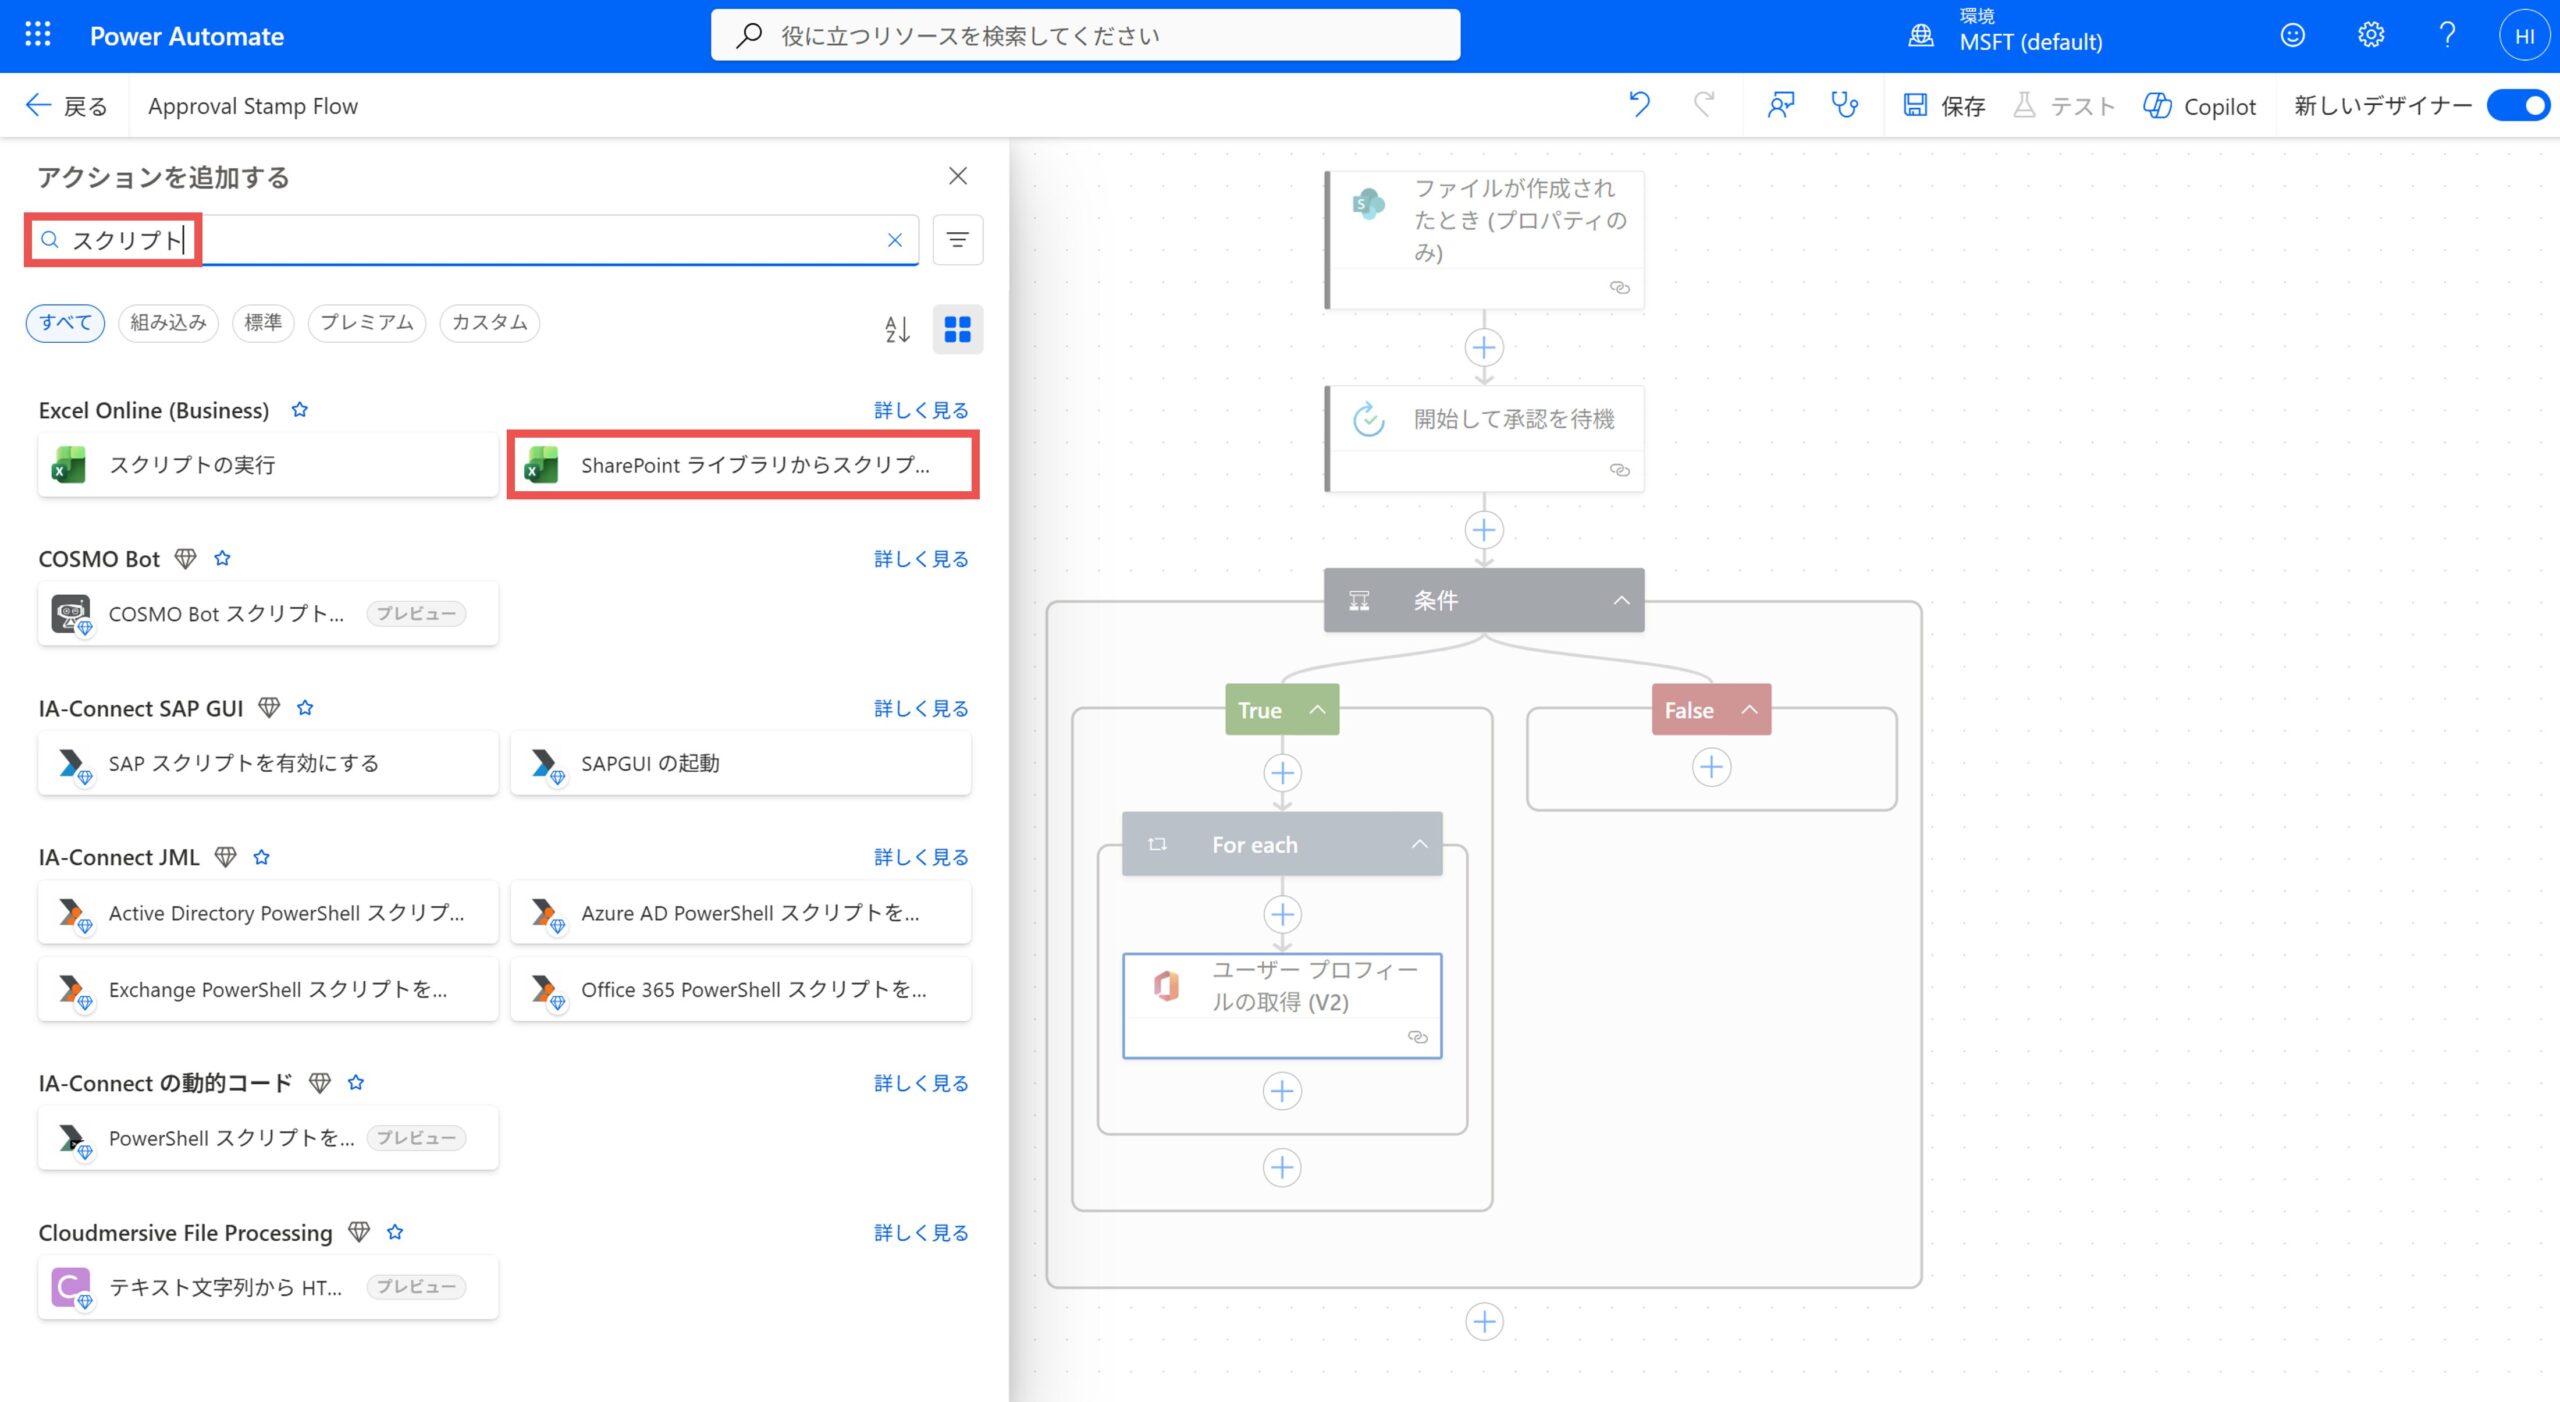Open 詳しく見る for IA-Connect JML

(920, 857)
